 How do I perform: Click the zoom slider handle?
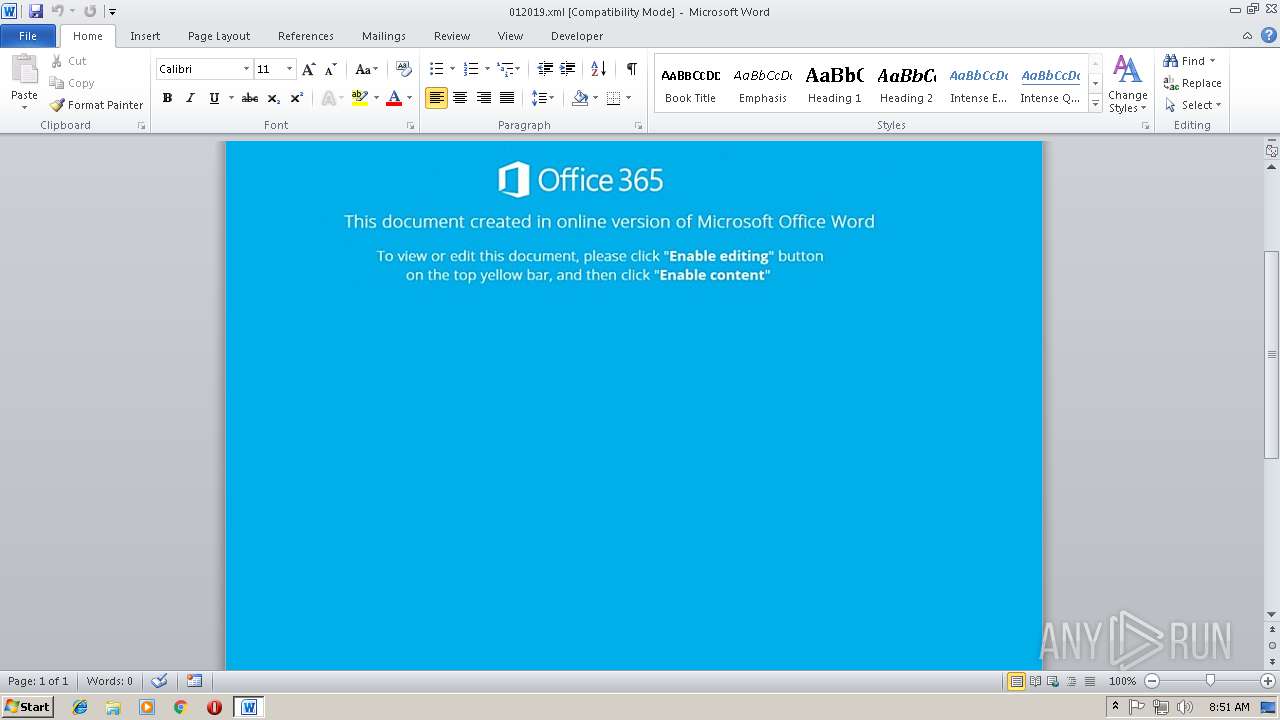coord(1210,681)
